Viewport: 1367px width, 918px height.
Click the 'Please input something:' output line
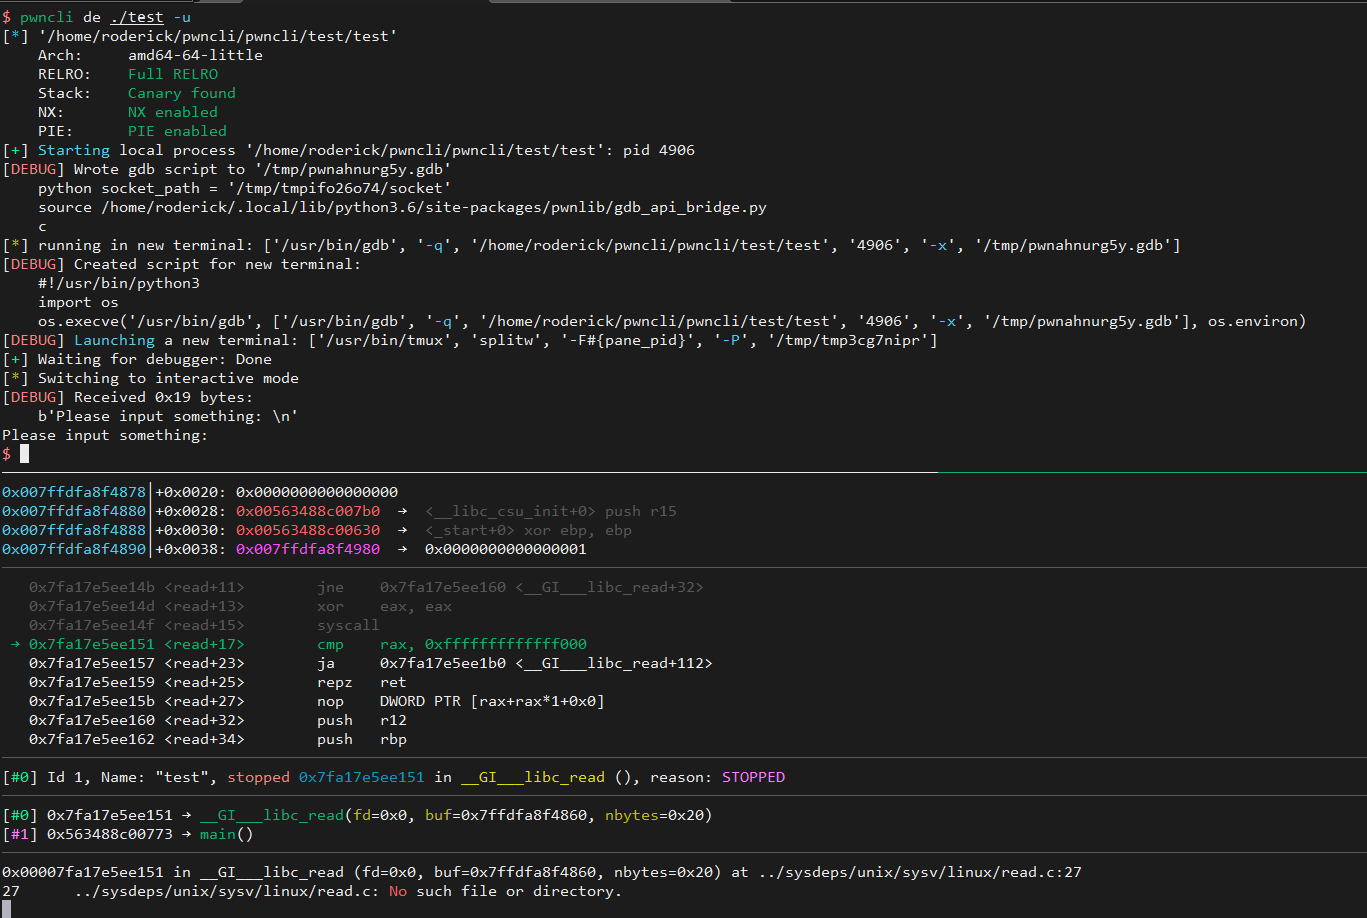(105, 435)
